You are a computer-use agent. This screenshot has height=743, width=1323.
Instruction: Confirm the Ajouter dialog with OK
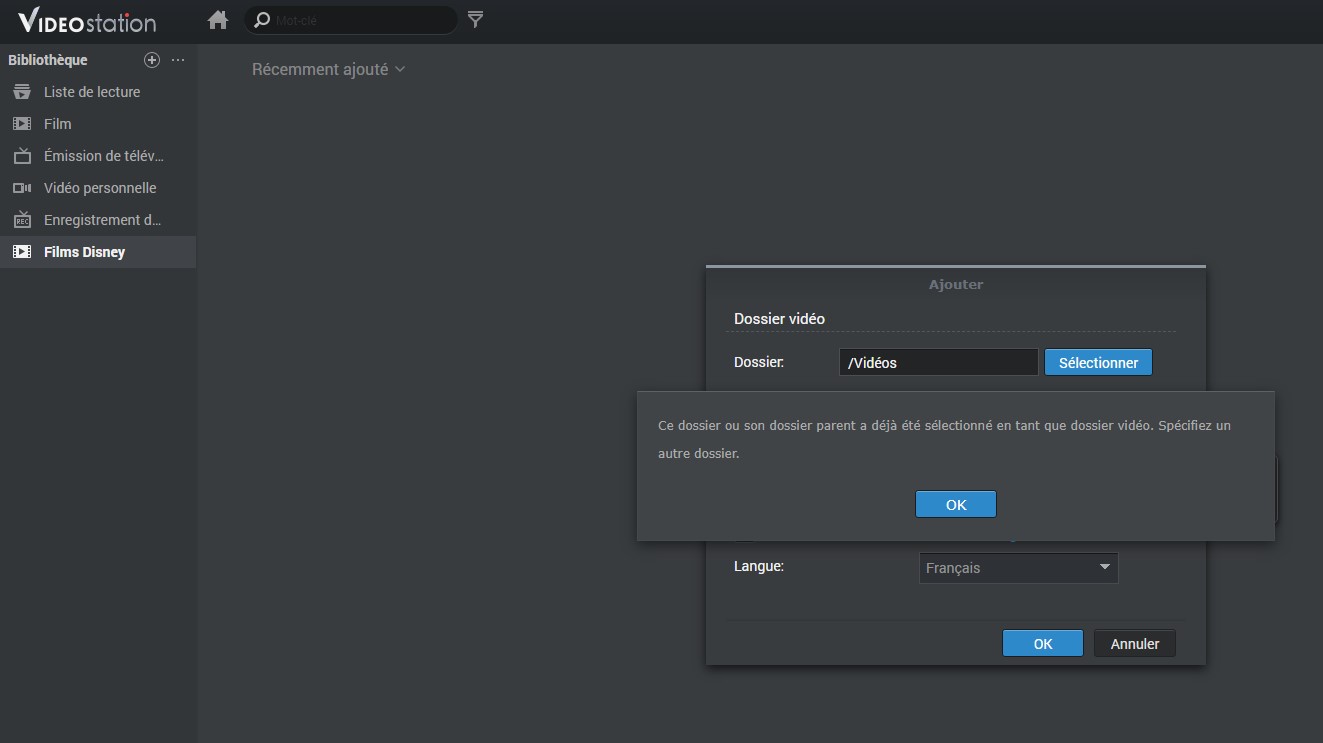(1042, 644)
